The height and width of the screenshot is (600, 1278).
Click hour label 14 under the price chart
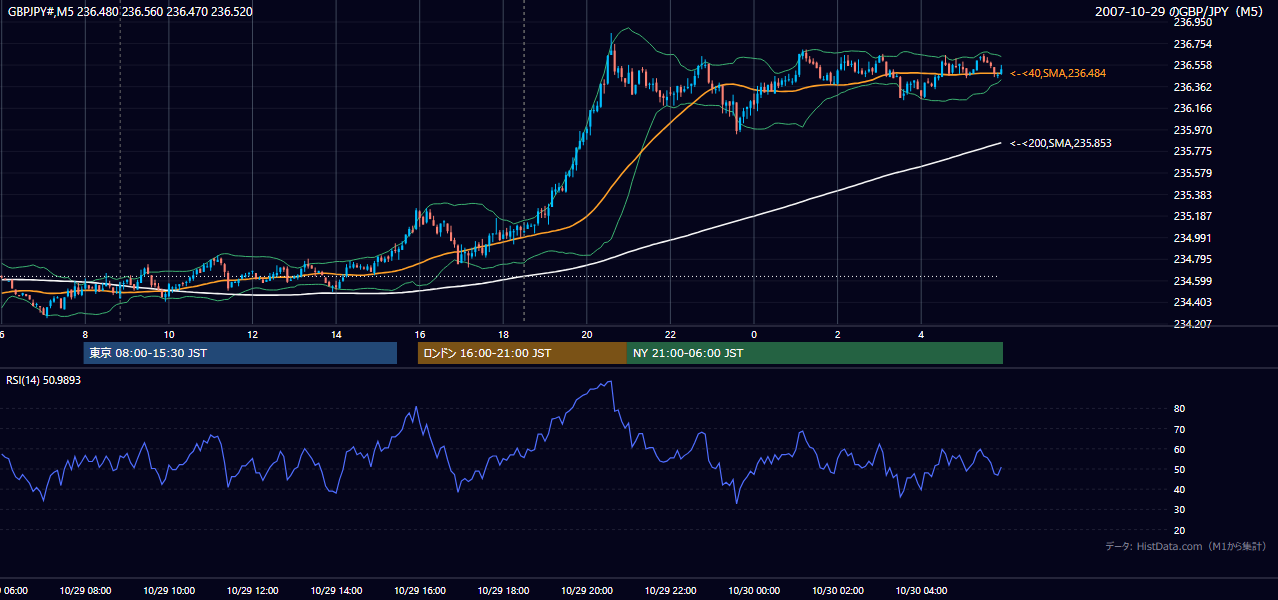coord(336,334)
